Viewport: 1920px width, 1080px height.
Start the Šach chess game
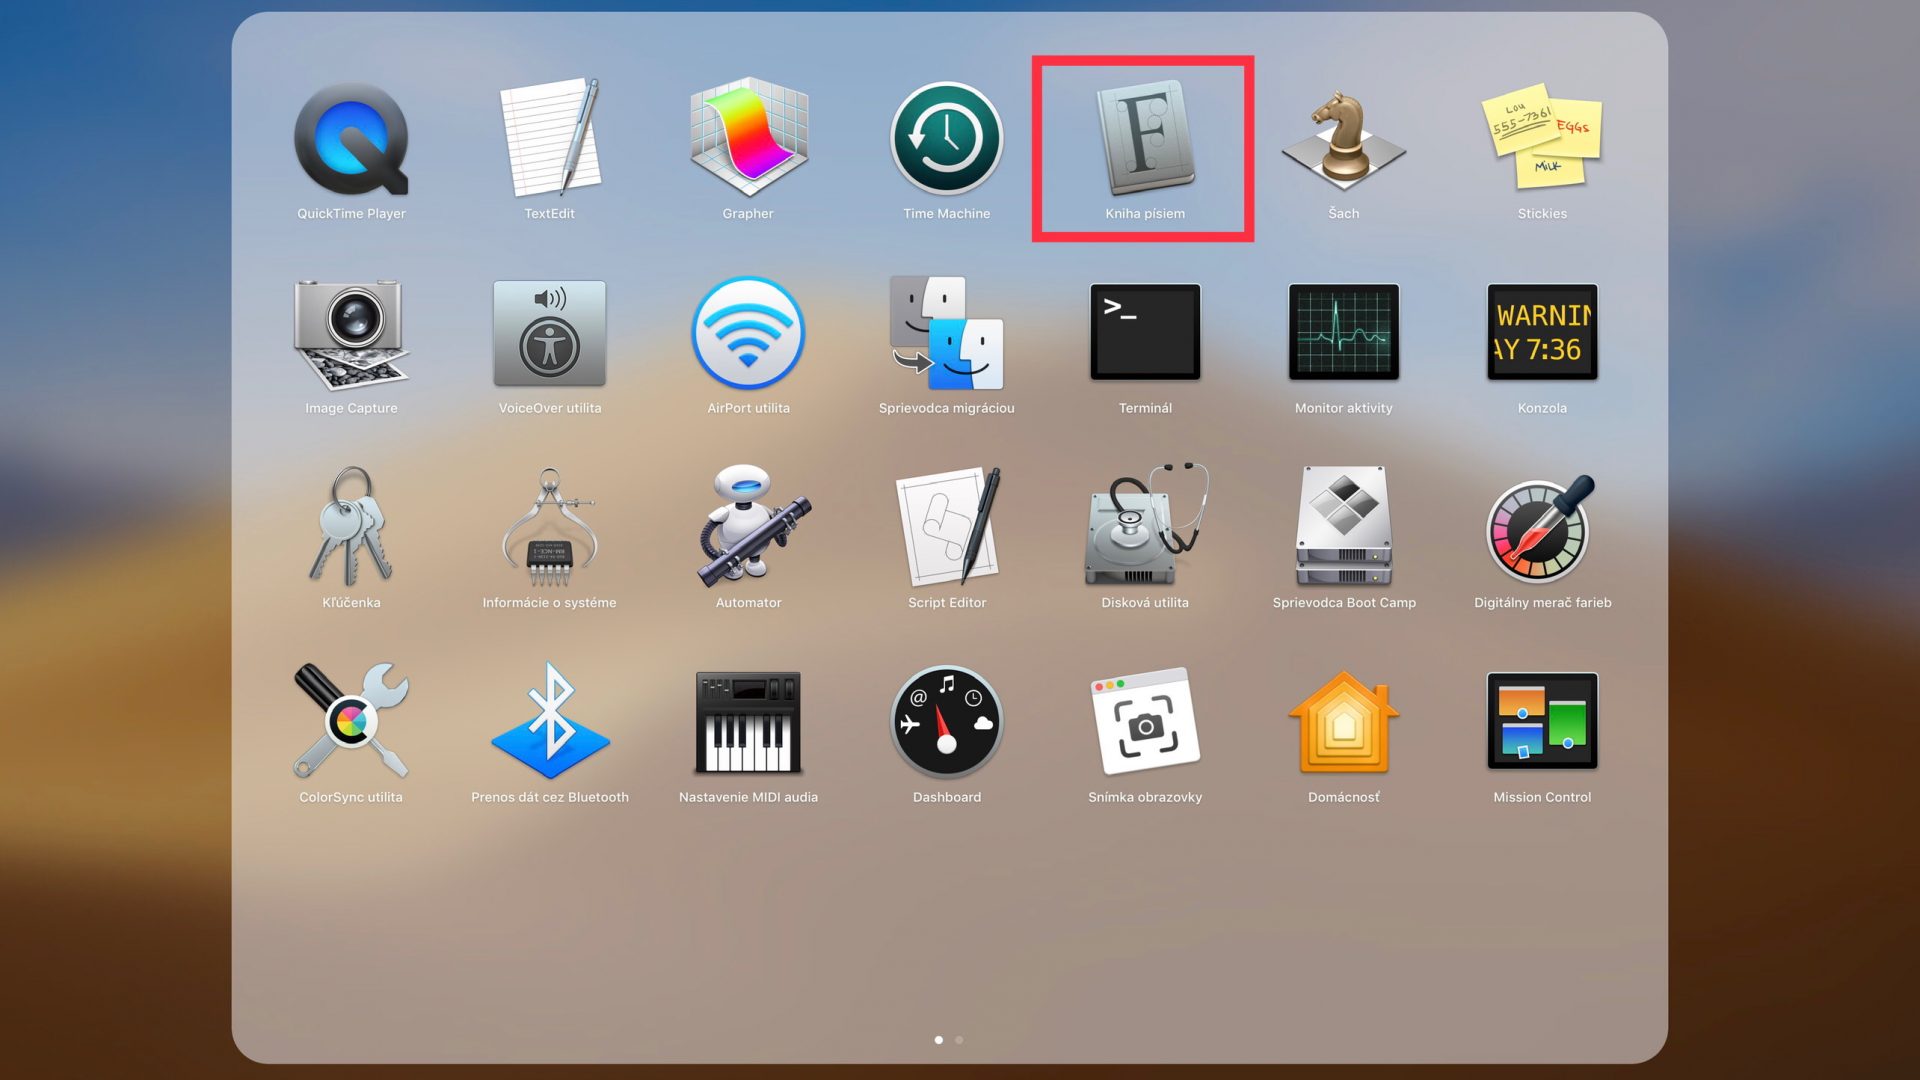pyautogui.click(x=1343, y=138)
